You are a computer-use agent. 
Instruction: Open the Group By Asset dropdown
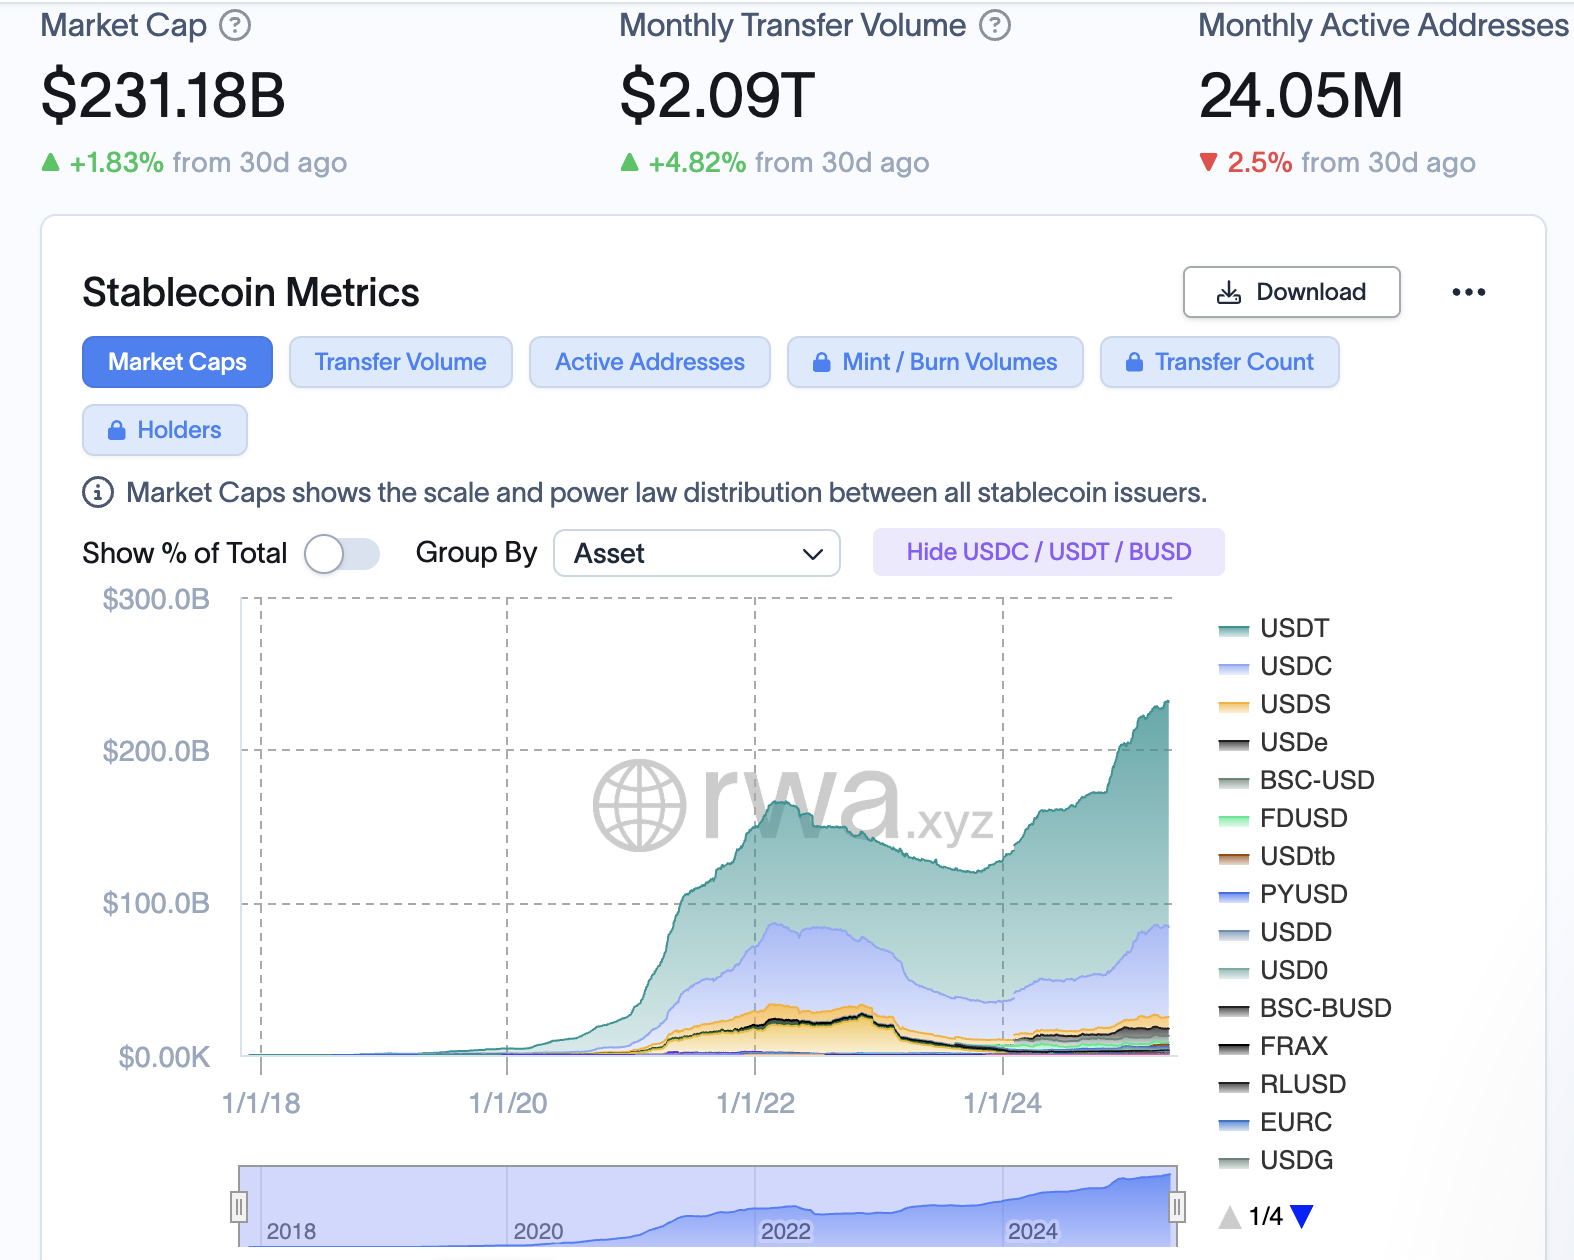pos(696,553)
